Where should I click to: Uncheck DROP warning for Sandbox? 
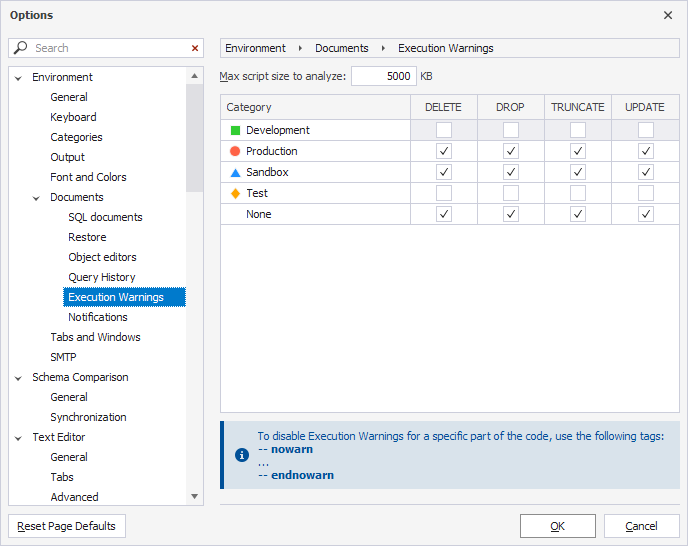click(511, 172)
